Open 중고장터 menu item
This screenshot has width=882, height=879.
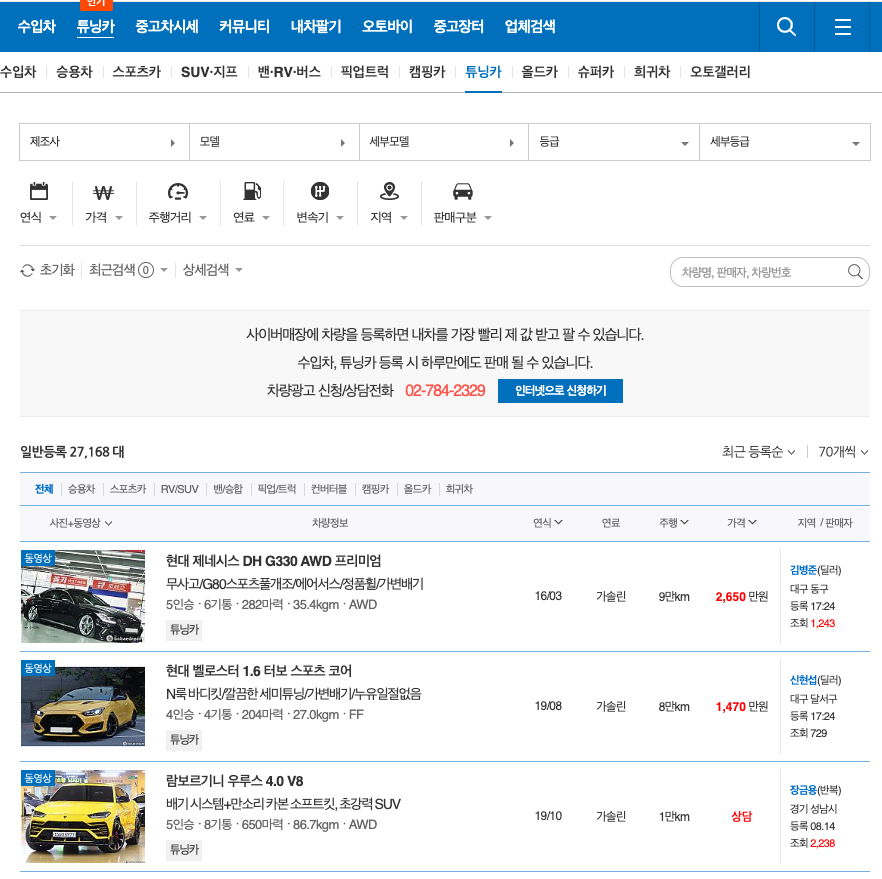[458, 26]
